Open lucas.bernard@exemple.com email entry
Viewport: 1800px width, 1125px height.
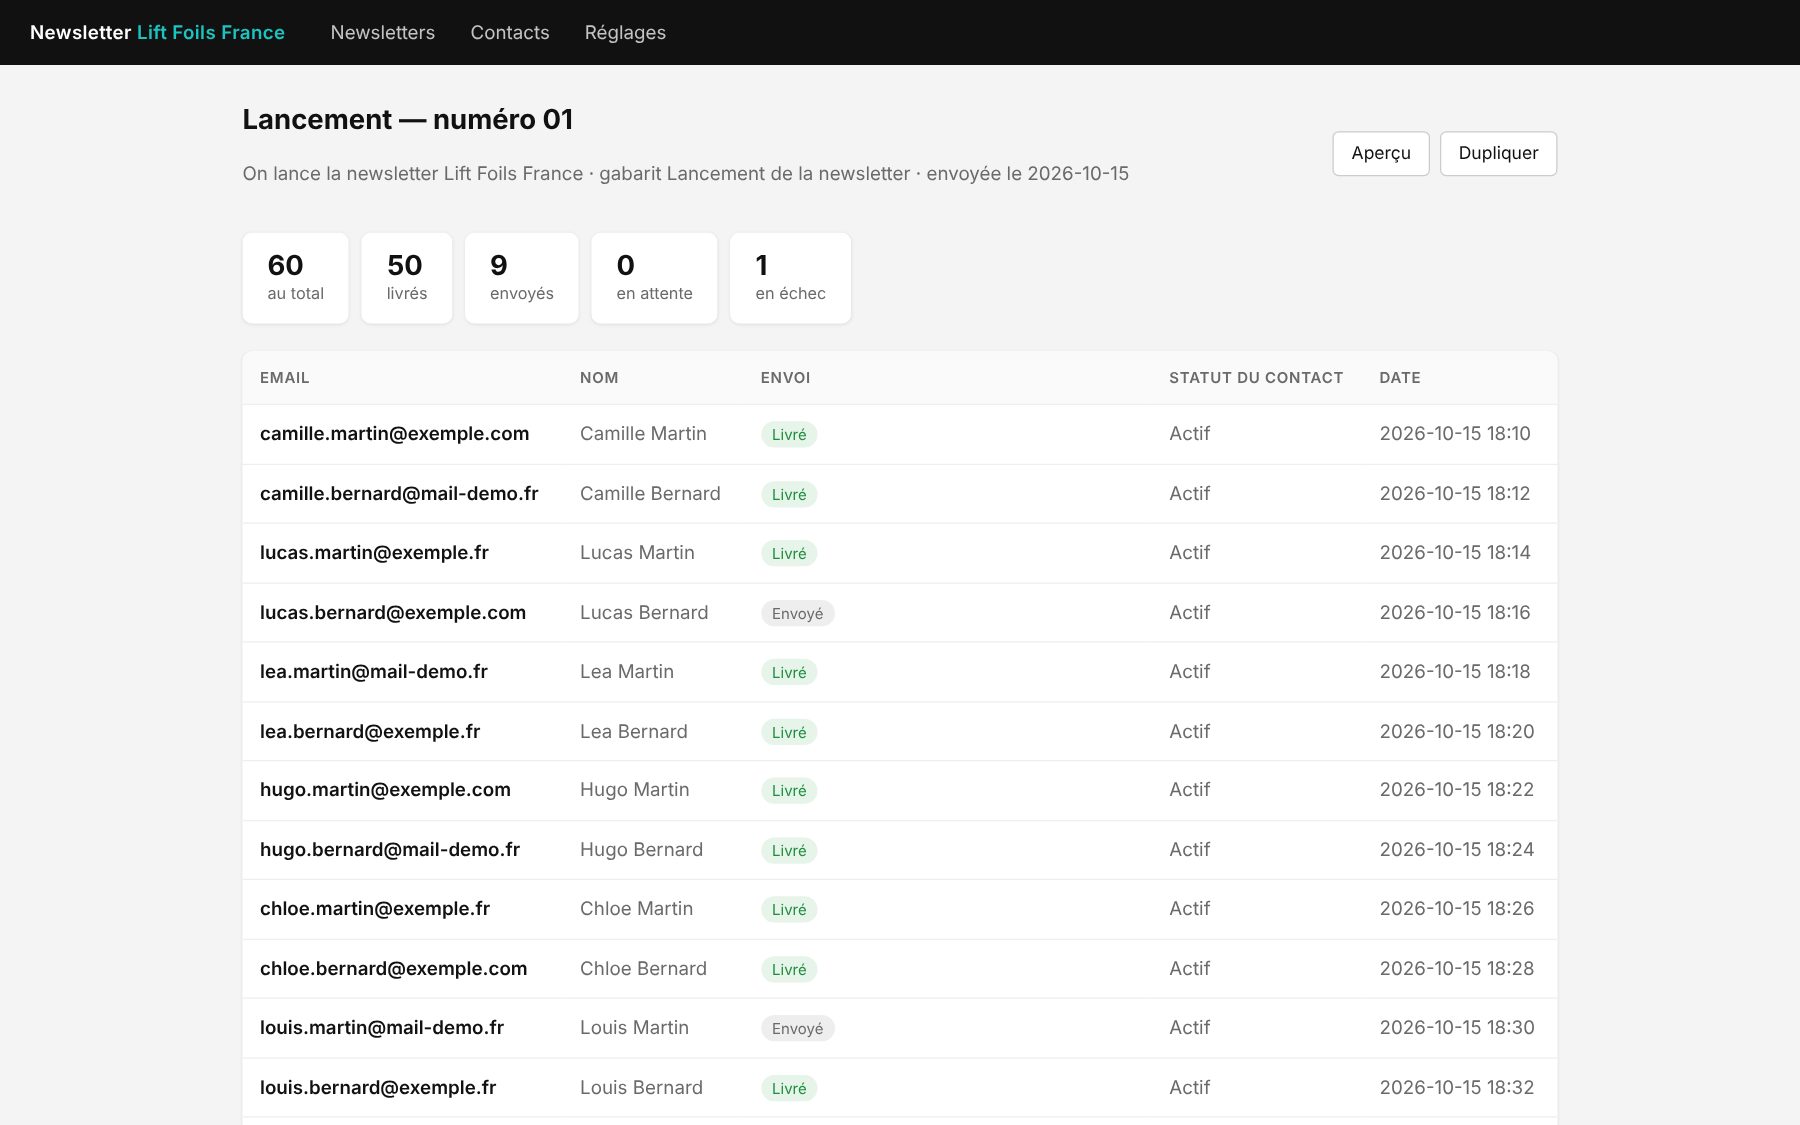393,613
